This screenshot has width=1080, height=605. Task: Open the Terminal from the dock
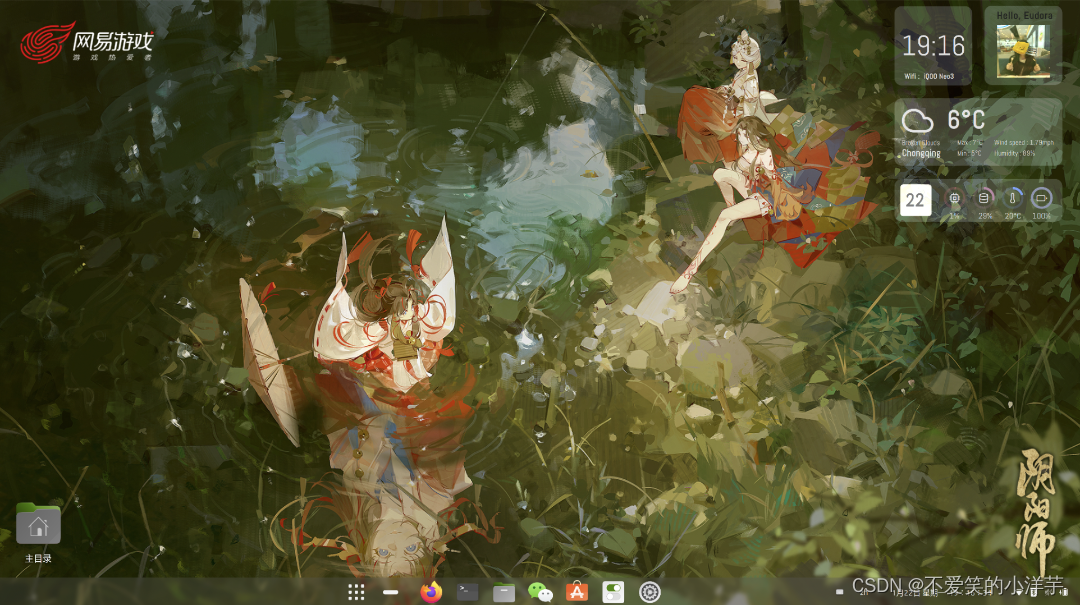468,592
